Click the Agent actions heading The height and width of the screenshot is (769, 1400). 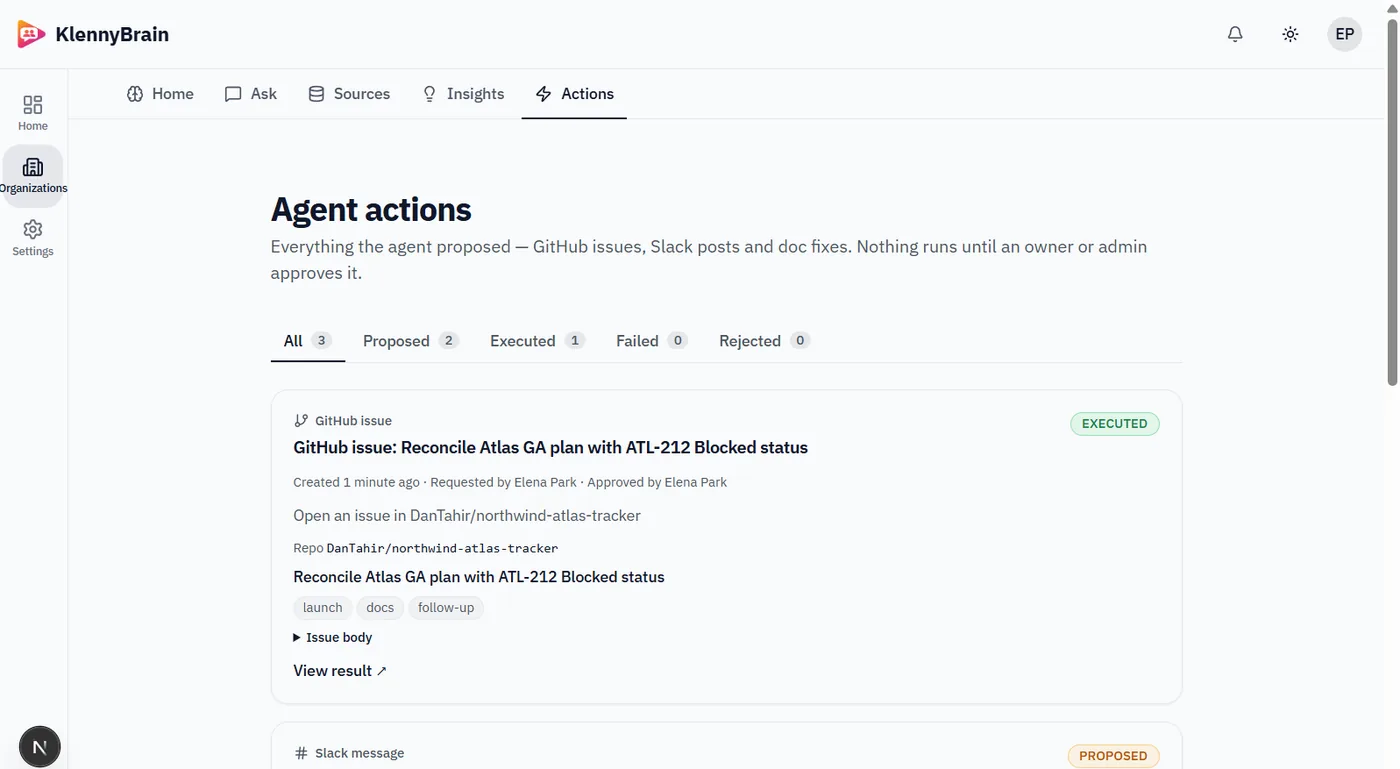[371, 209]
